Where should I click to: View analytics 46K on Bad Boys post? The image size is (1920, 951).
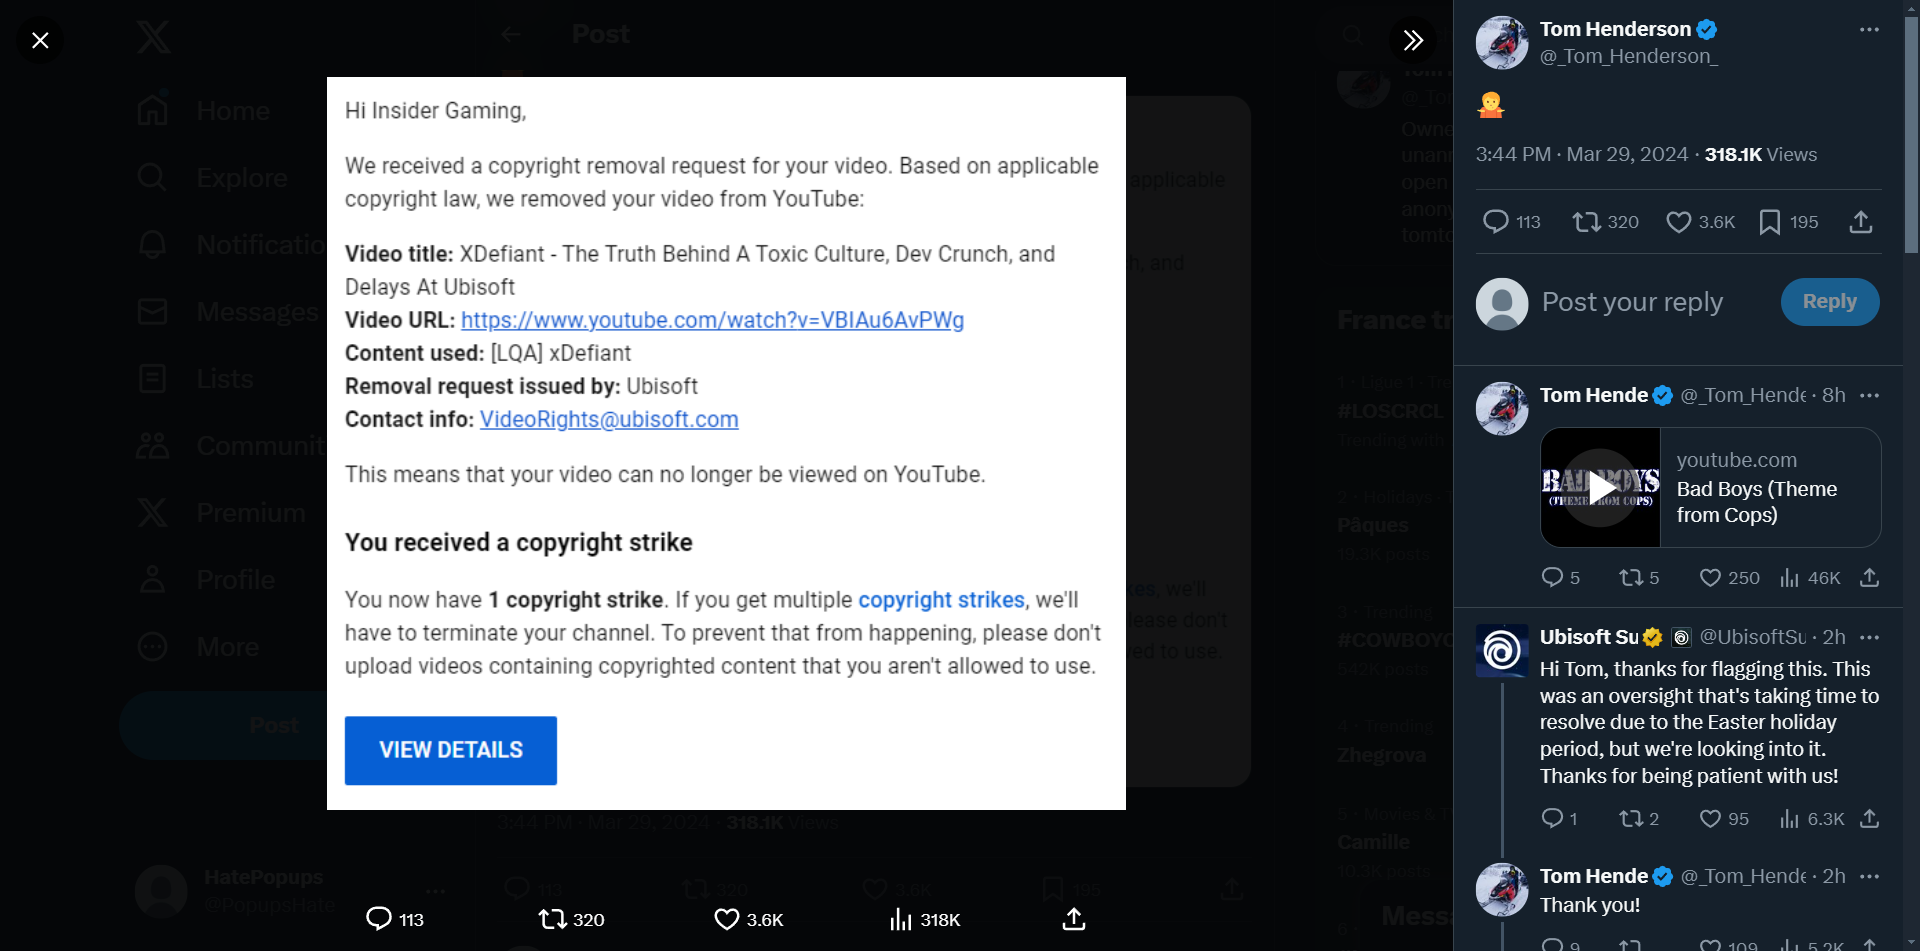coord(1810,578)
